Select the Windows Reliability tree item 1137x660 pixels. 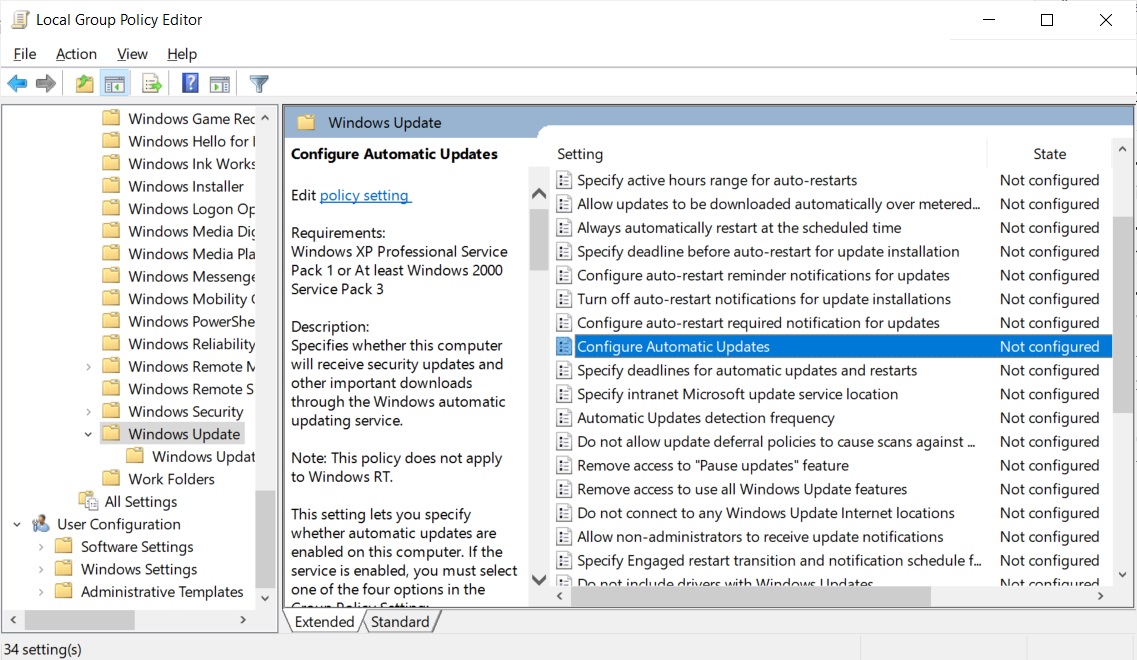click(191, 343)
